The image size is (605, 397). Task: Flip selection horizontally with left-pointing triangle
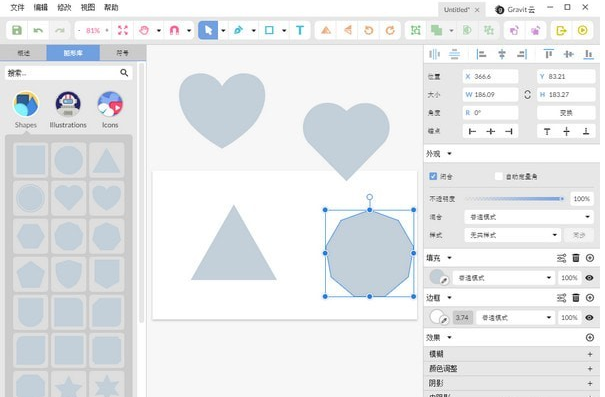coord(348,30)
